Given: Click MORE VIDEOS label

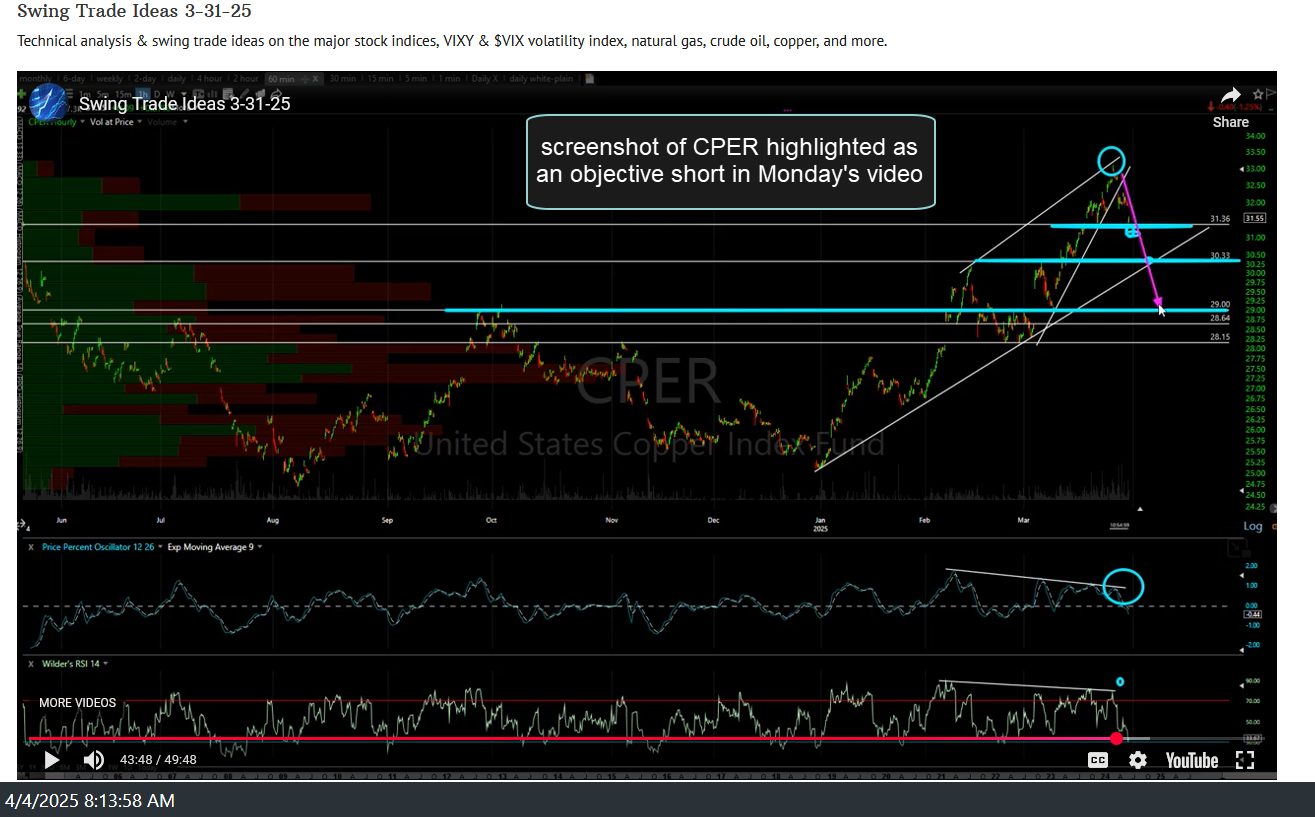Looking at the screenshot, I should pos(77,703).
